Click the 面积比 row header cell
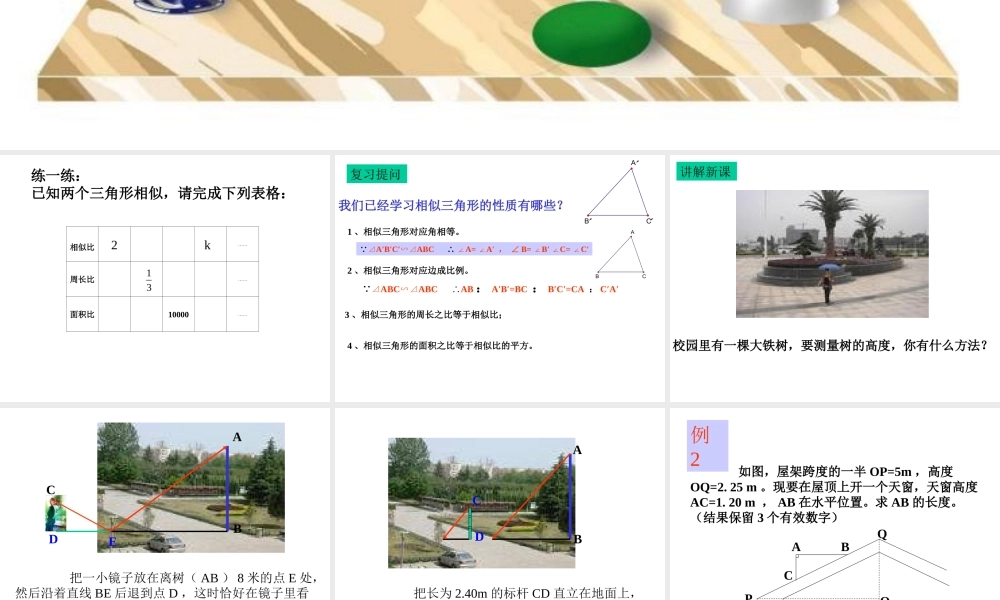Viewport: 1000px width, 600px height. click(x=82, y=314)
